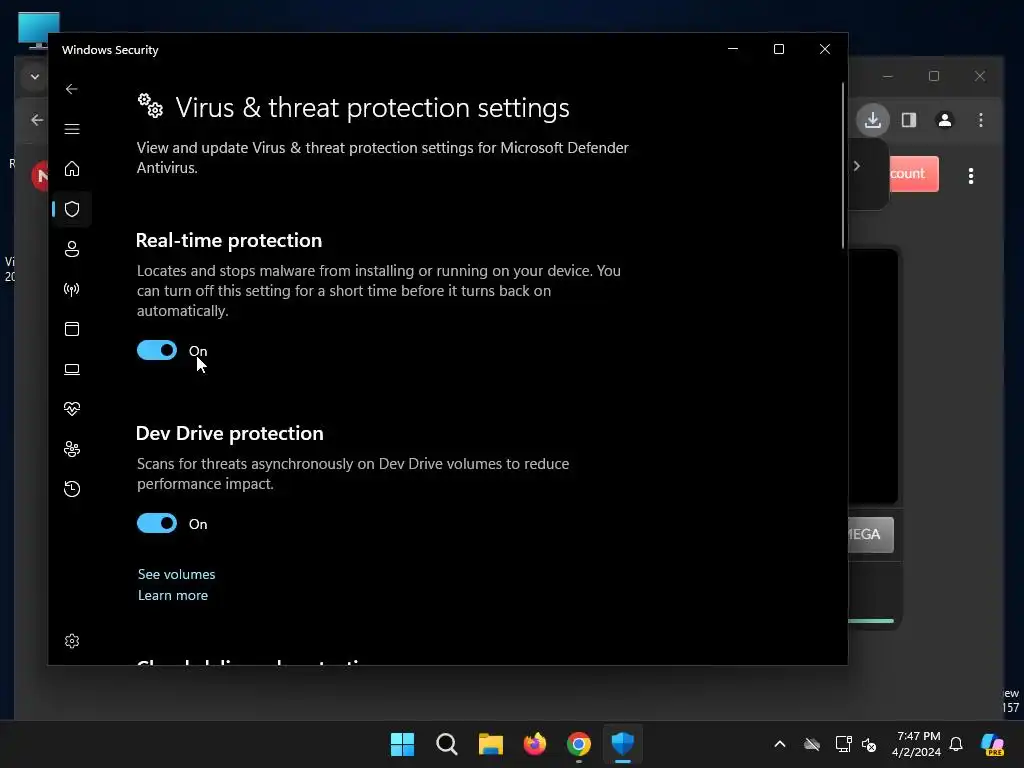The height and width of the screenshot is (768, 1024).
Task: Click the muted volume tray icon
Action: pyautogui.click(x=869, y=744)
